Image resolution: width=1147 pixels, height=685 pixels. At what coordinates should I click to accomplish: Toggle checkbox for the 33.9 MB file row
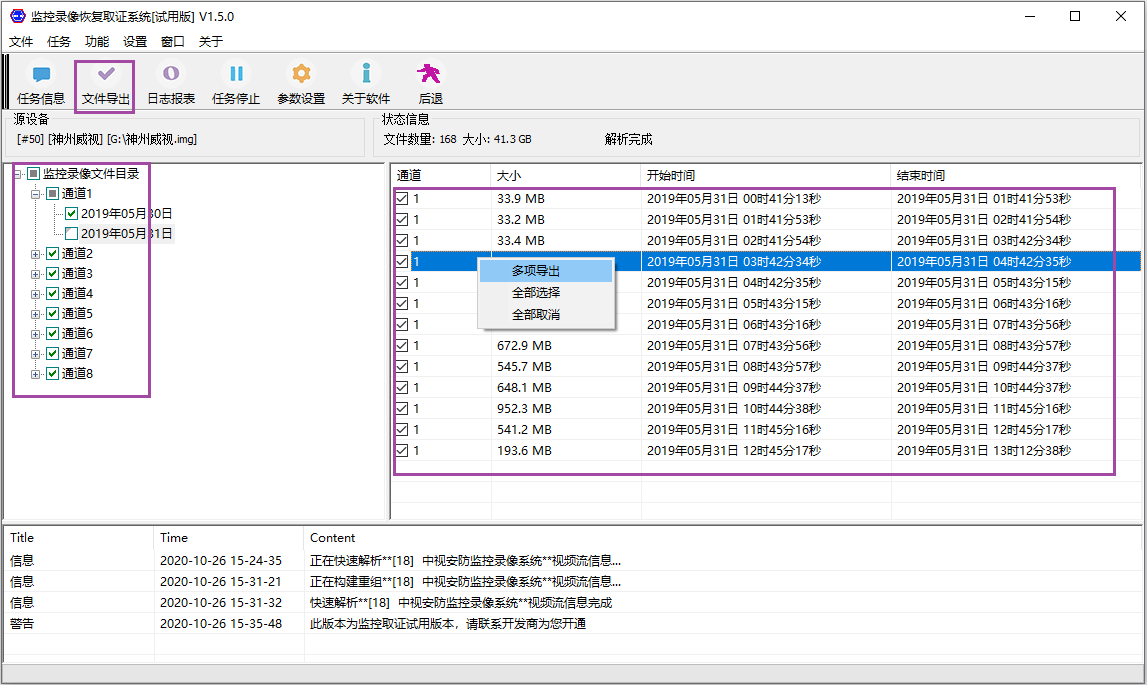[402, 198]
